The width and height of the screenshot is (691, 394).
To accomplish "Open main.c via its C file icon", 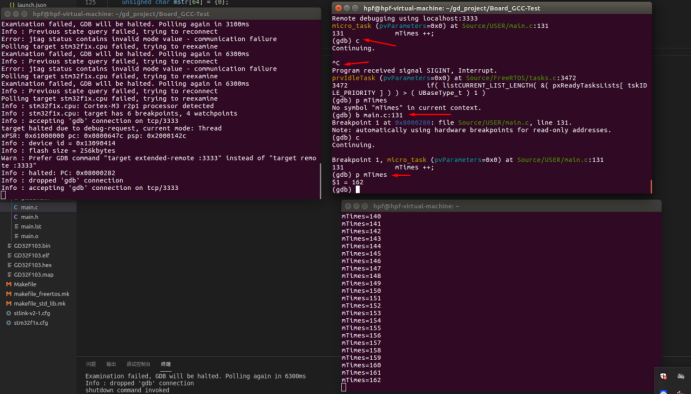I will pyautogui.click(x=16, y=207).
